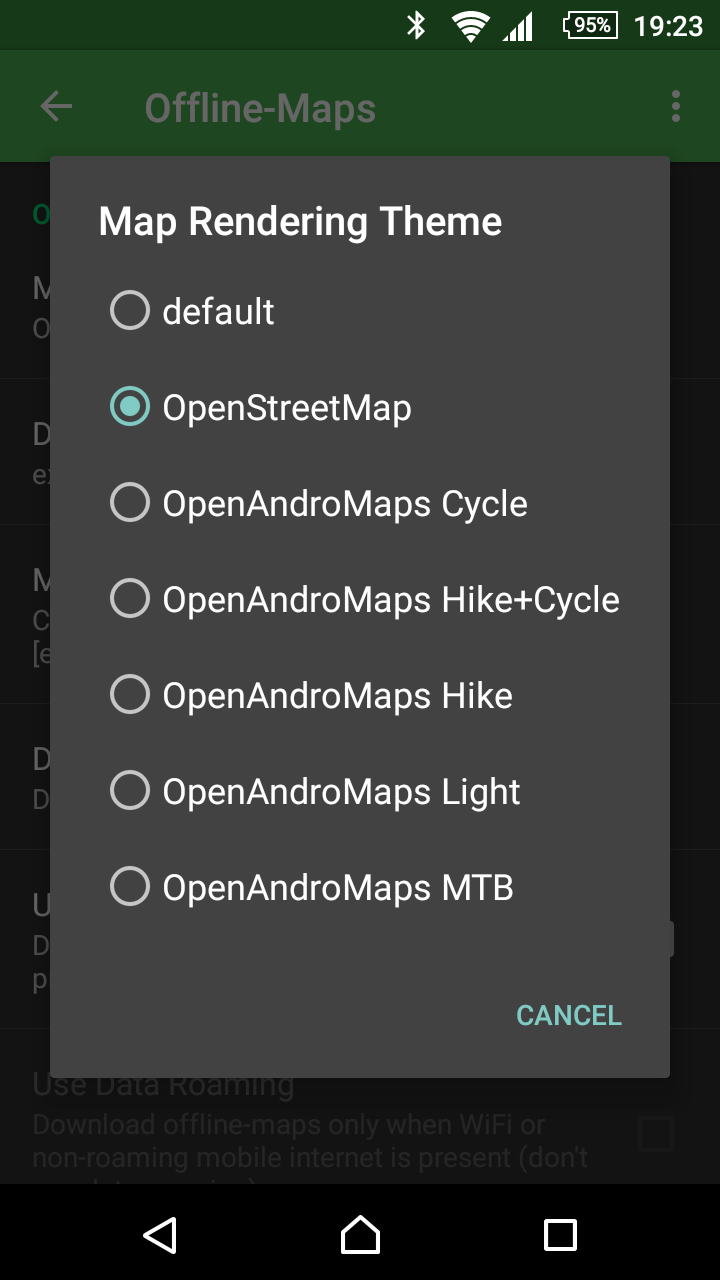This screenshot has height=1280, width=720.
Task: Tap the recent apps square icon
Action: point(560,1235)
